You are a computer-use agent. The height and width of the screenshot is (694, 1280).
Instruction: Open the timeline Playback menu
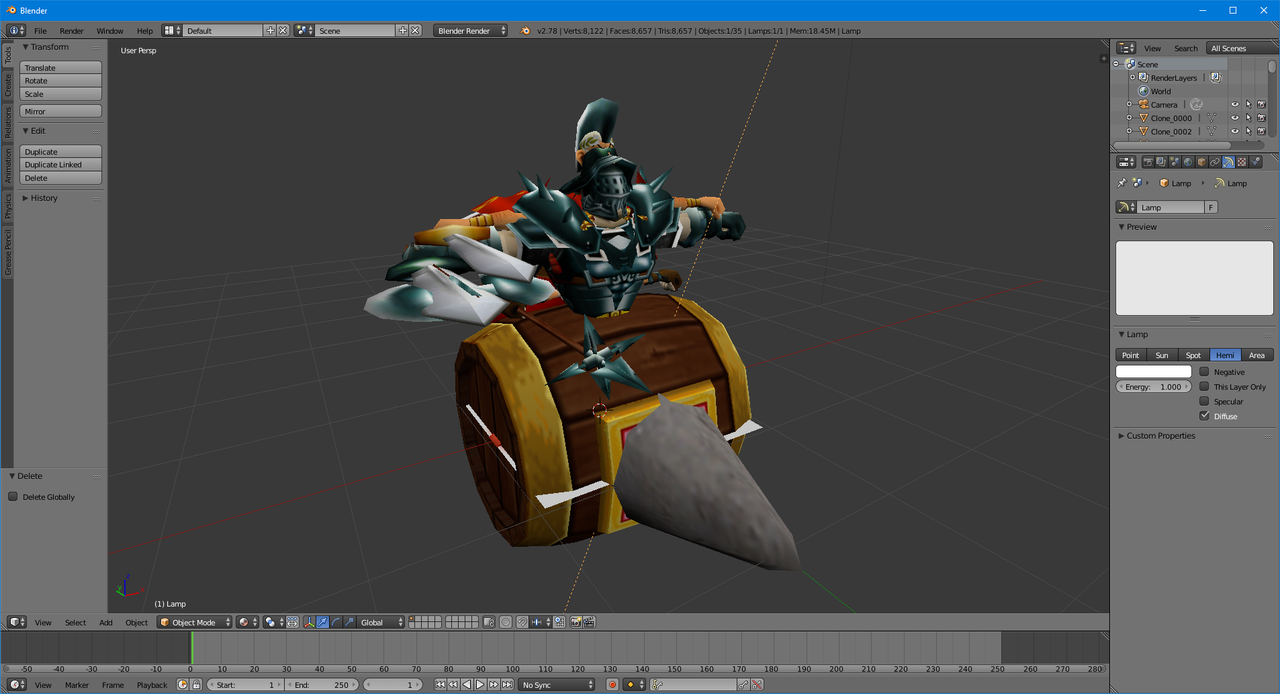pyautogui.click(x=152, y=685)
